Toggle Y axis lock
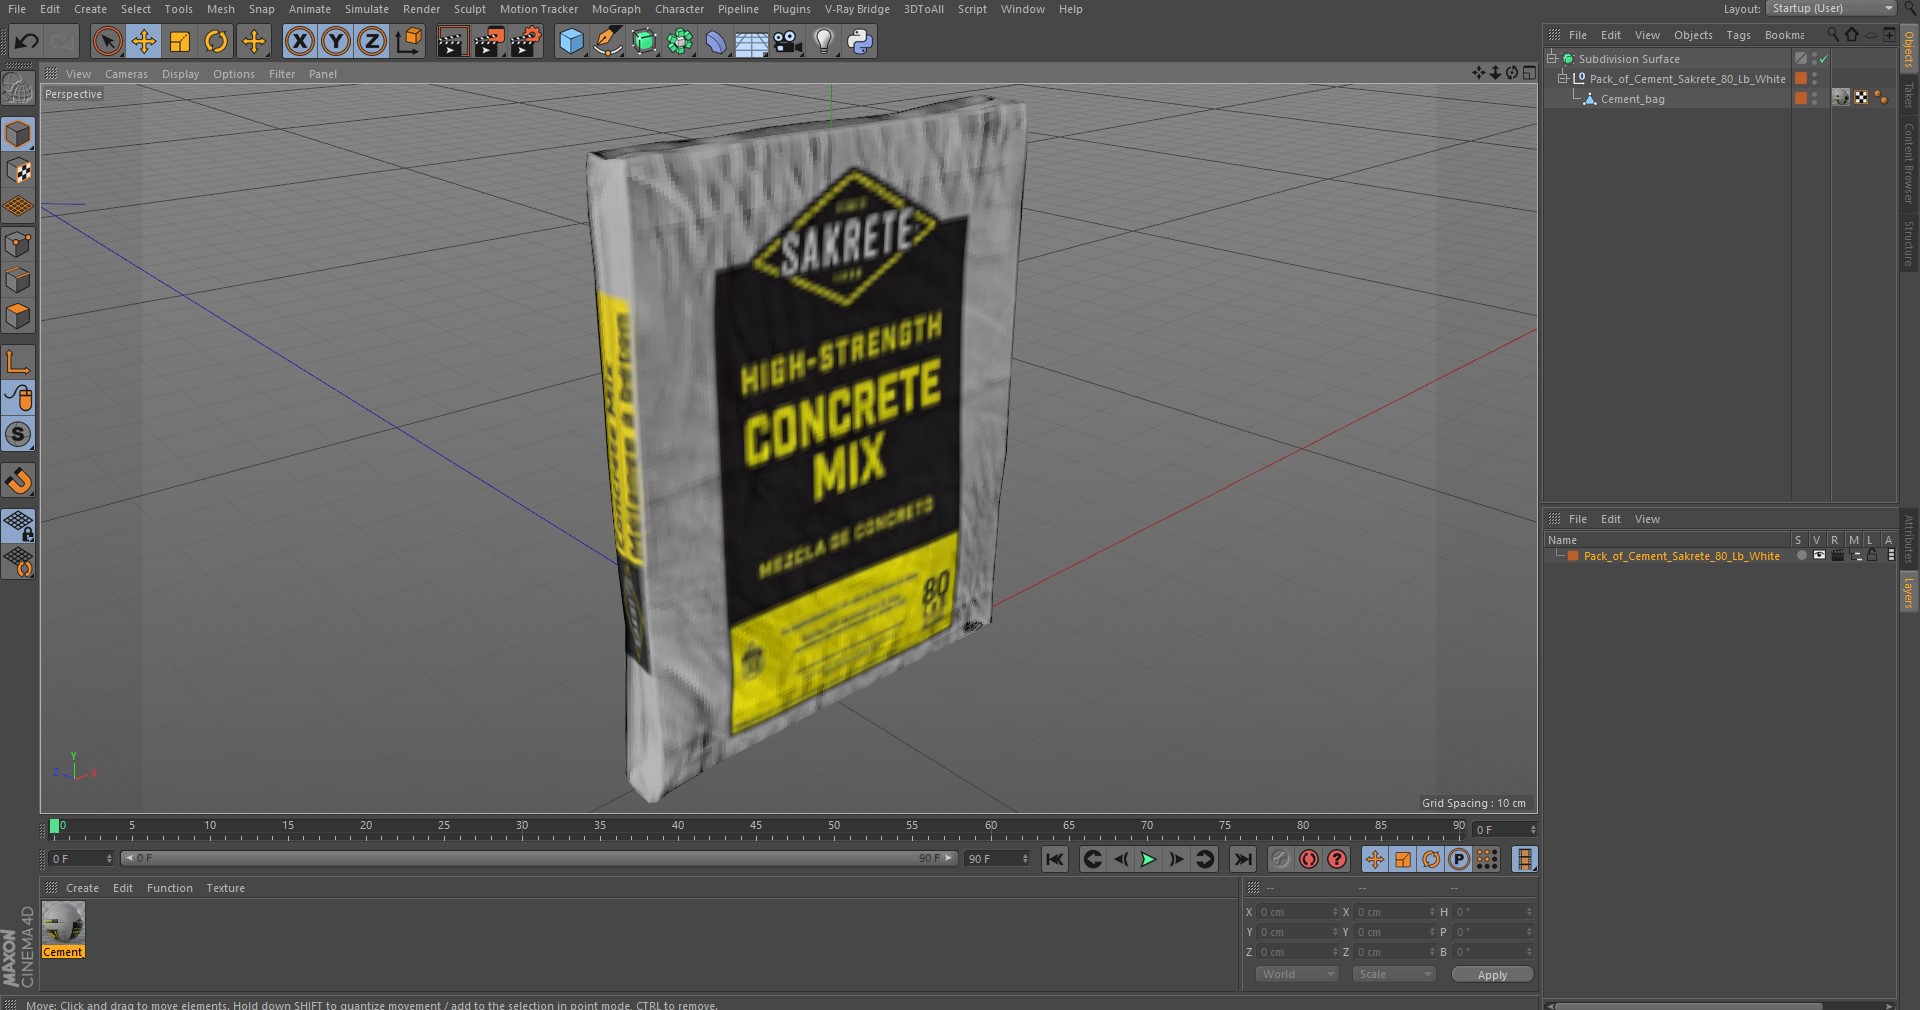Viewport: 1920px width, 1010px height. tap(336, 41)
